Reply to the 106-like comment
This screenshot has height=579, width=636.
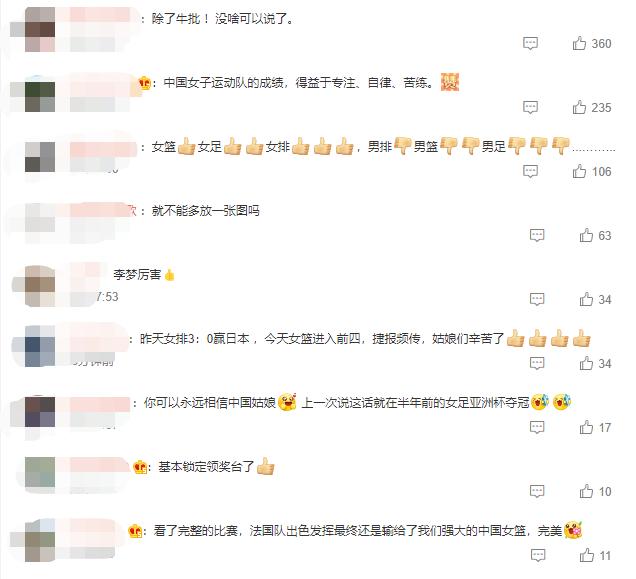point(530,171)
